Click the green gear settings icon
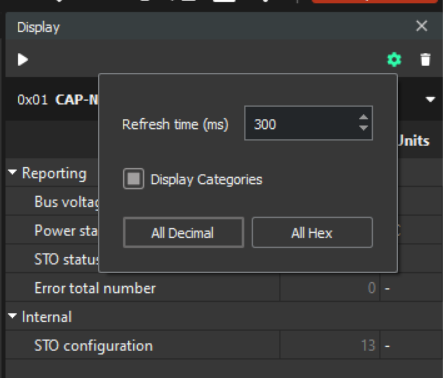The image size is (443, 378). 394,60
